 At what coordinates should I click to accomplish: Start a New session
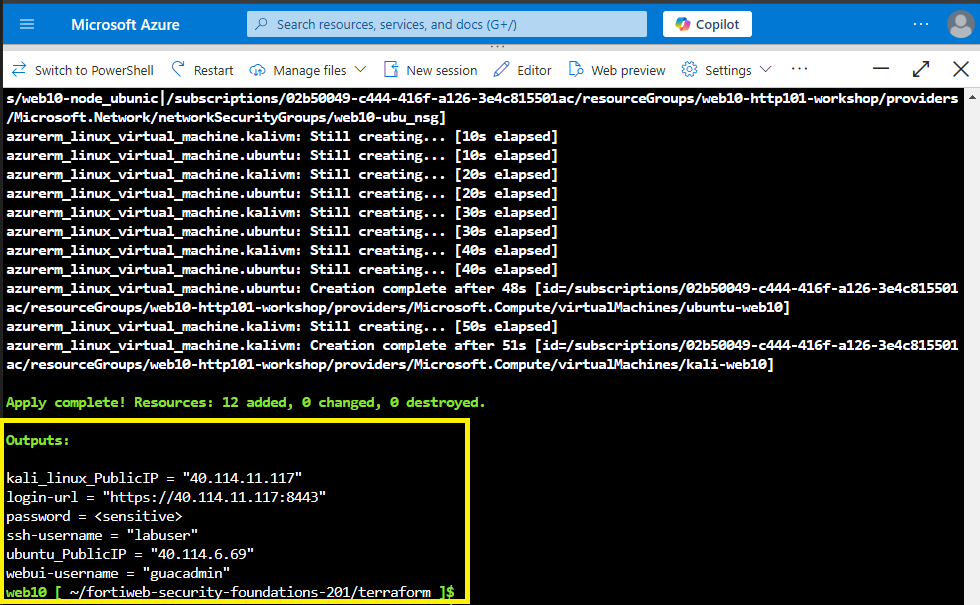[x=431, y=70]
